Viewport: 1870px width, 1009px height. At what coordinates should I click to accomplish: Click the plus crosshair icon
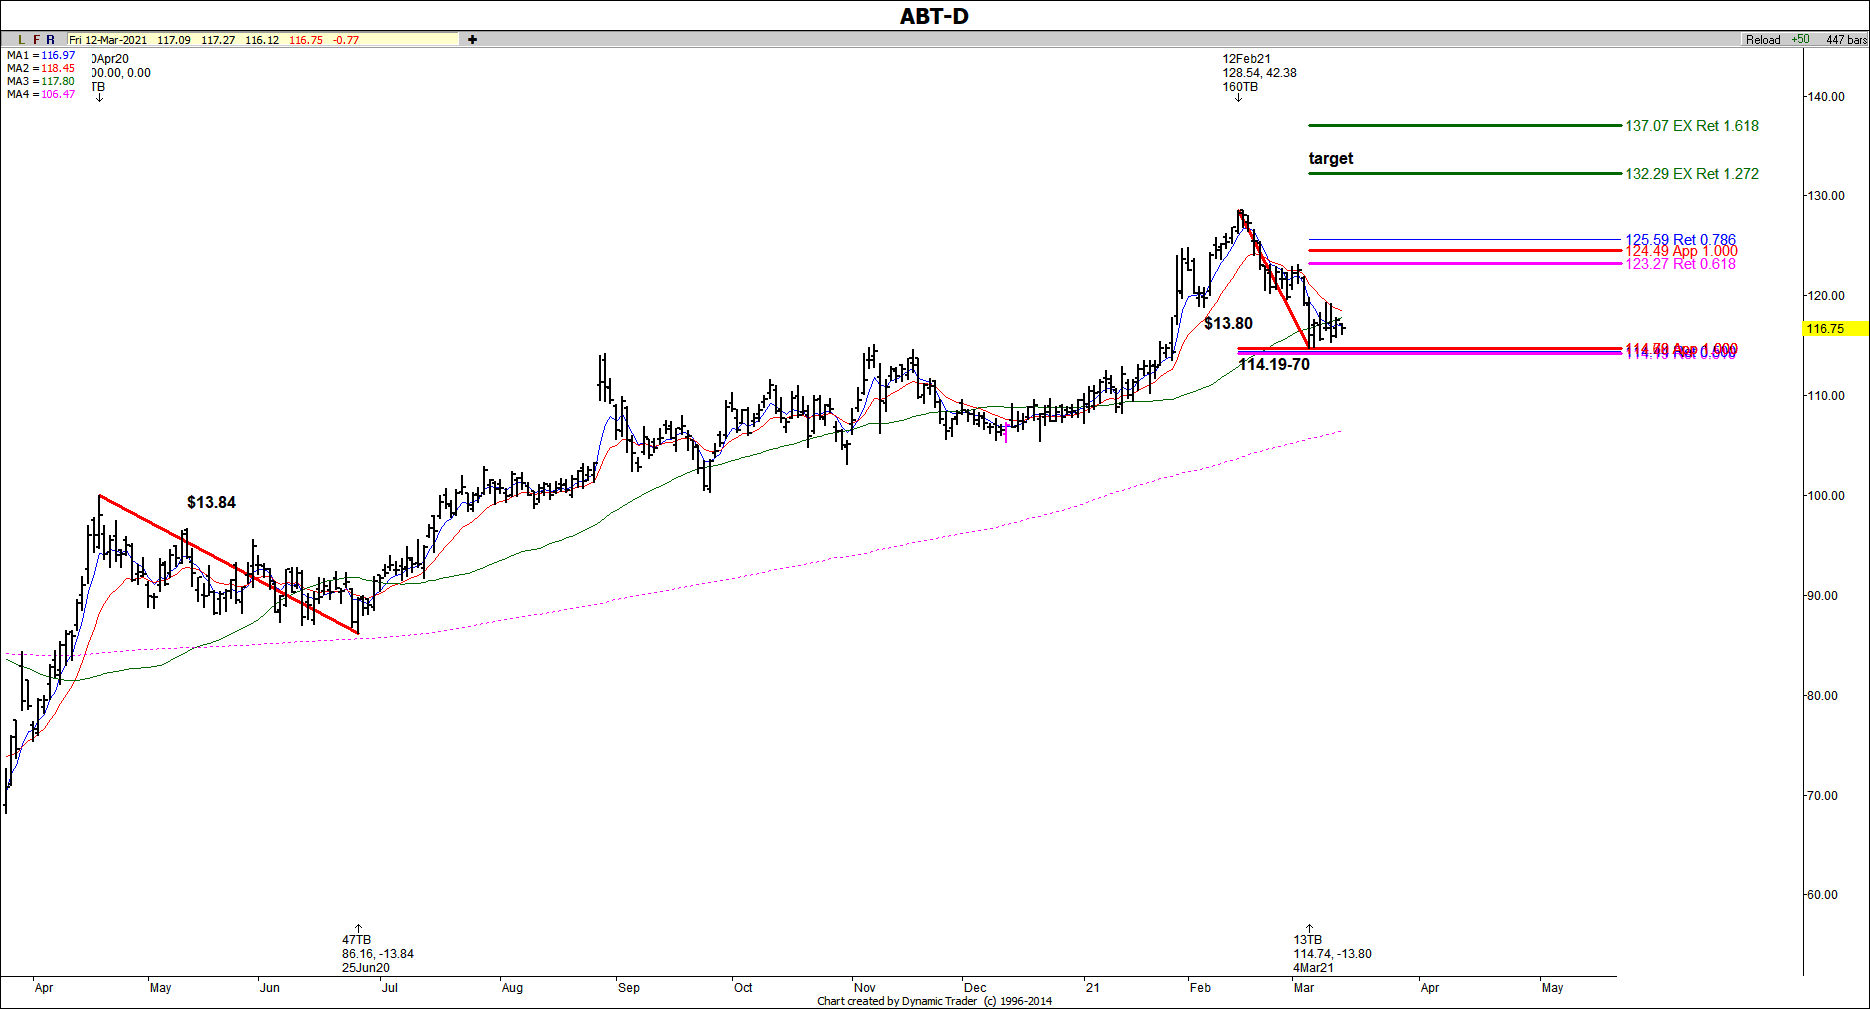pyautogui.click(x=472, y=40)
